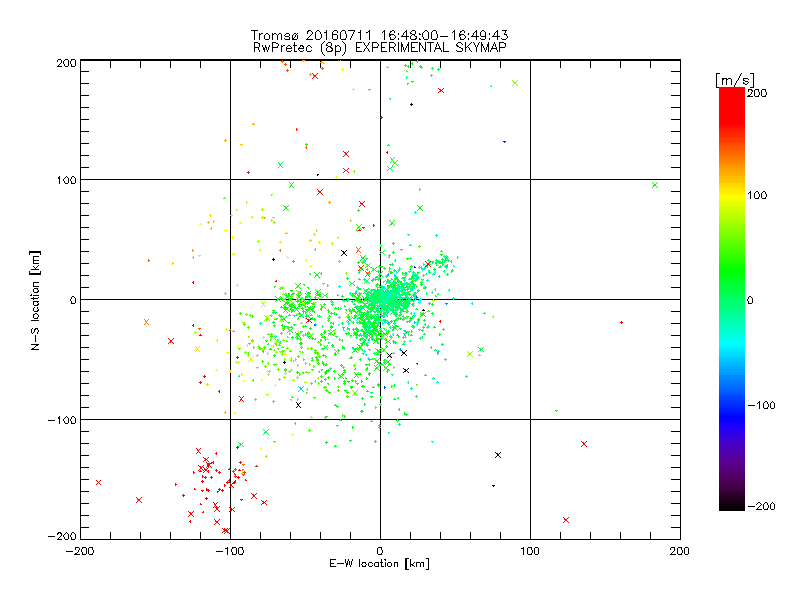Select the 'N-S location [km]' axis label
Viewport: 800px width, 600px height.
(35, 301)
